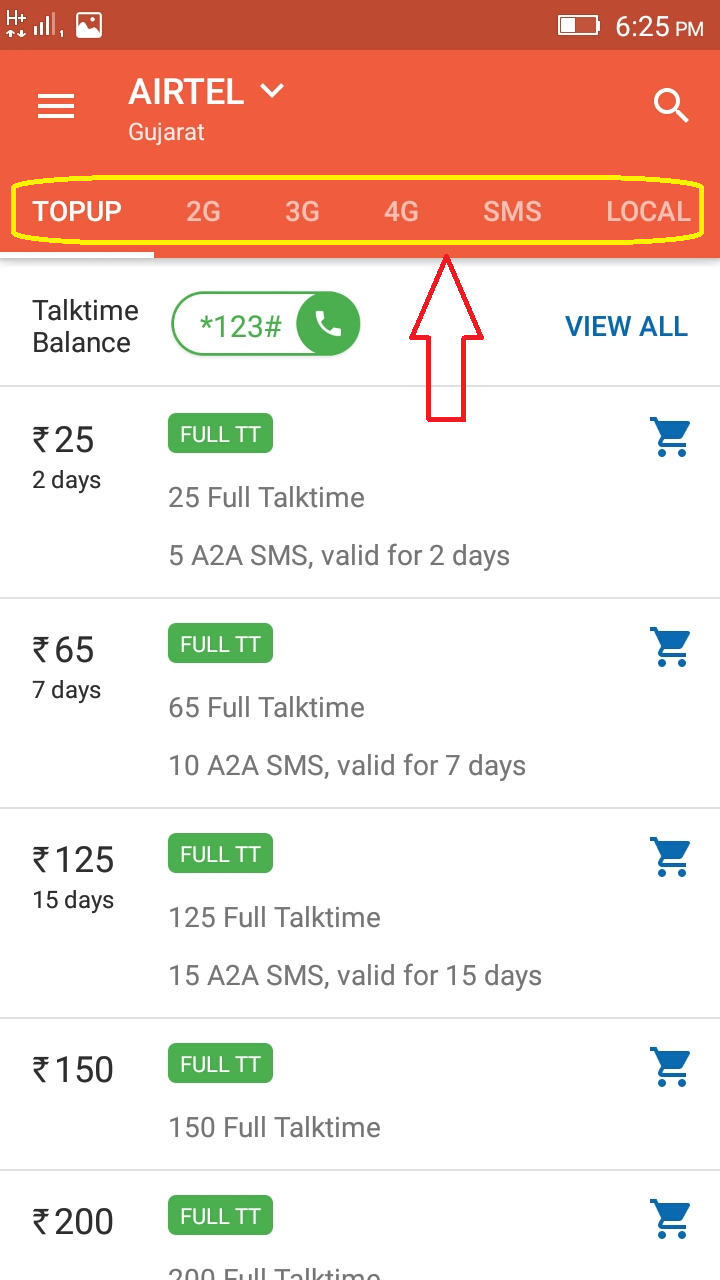The image size is (720, 1280).
Task: Tap the cart icon for ₹150 plan
Action: [x=670, y=1067]
